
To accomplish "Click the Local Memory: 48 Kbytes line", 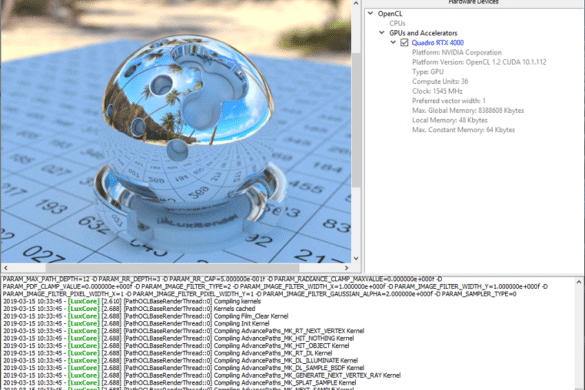I will pyautogui.click(x=450, y=120).
